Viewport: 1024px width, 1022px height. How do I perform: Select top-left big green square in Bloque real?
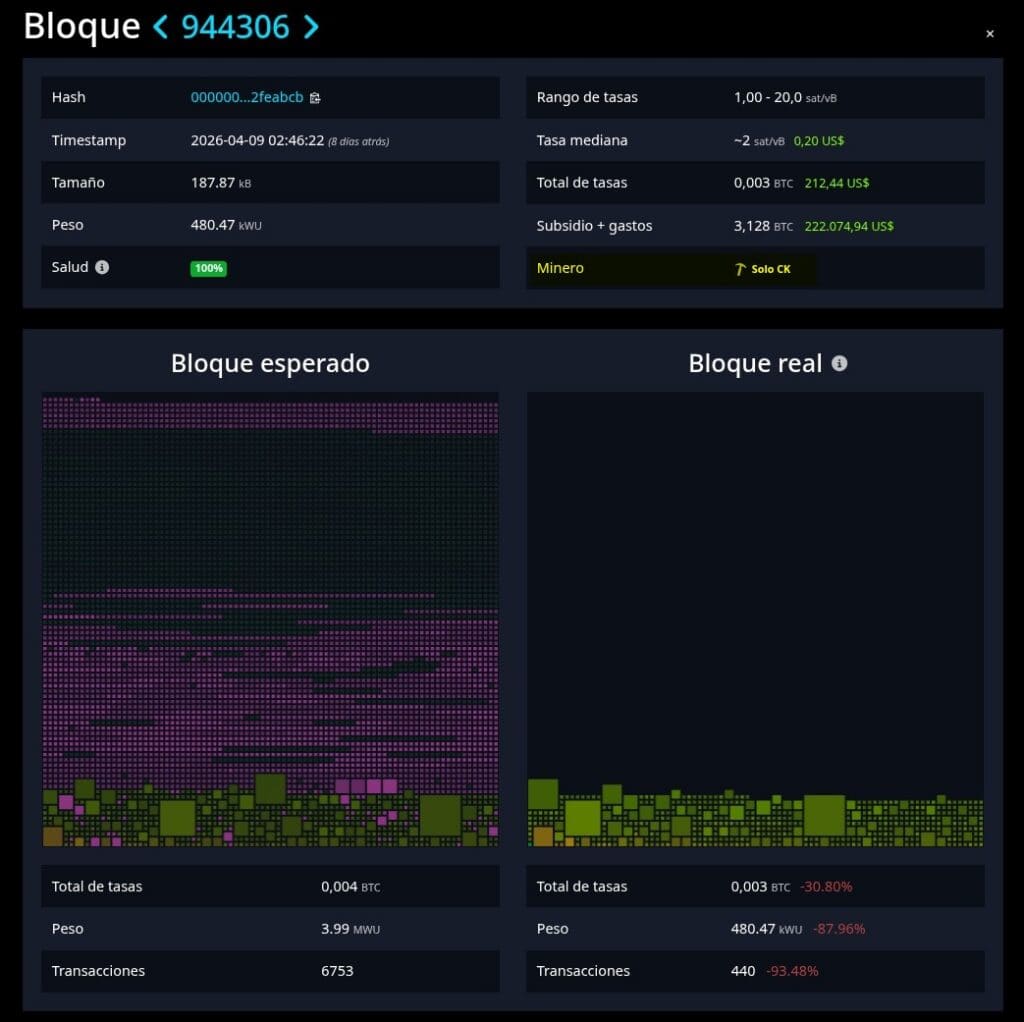542,794
